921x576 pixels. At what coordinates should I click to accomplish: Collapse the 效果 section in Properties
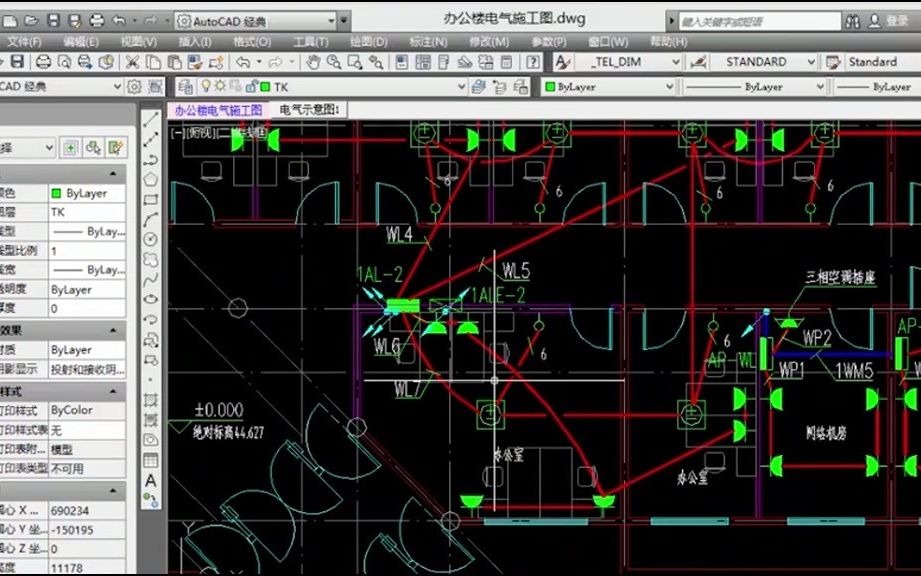coord(113,331)
